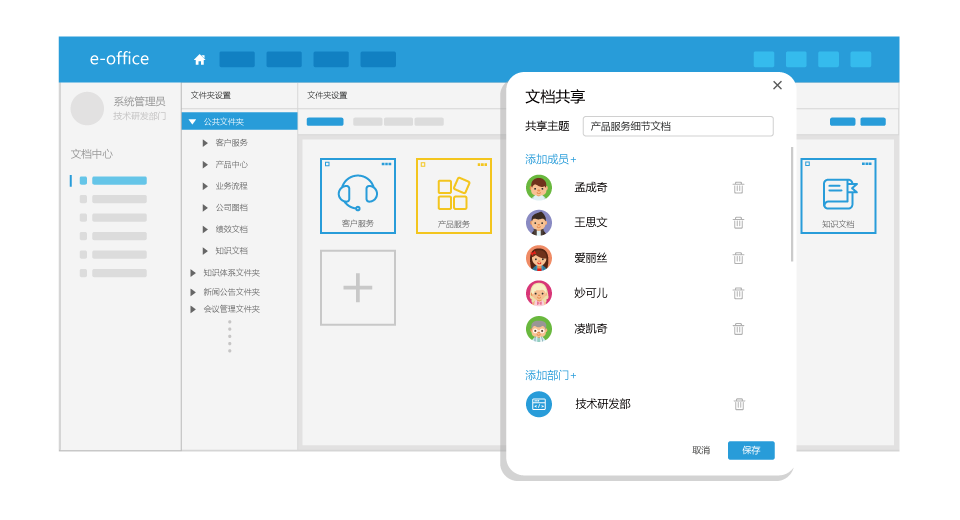Go to the home icon in header
Screen dimensions: 960x520
coord(200,59)
